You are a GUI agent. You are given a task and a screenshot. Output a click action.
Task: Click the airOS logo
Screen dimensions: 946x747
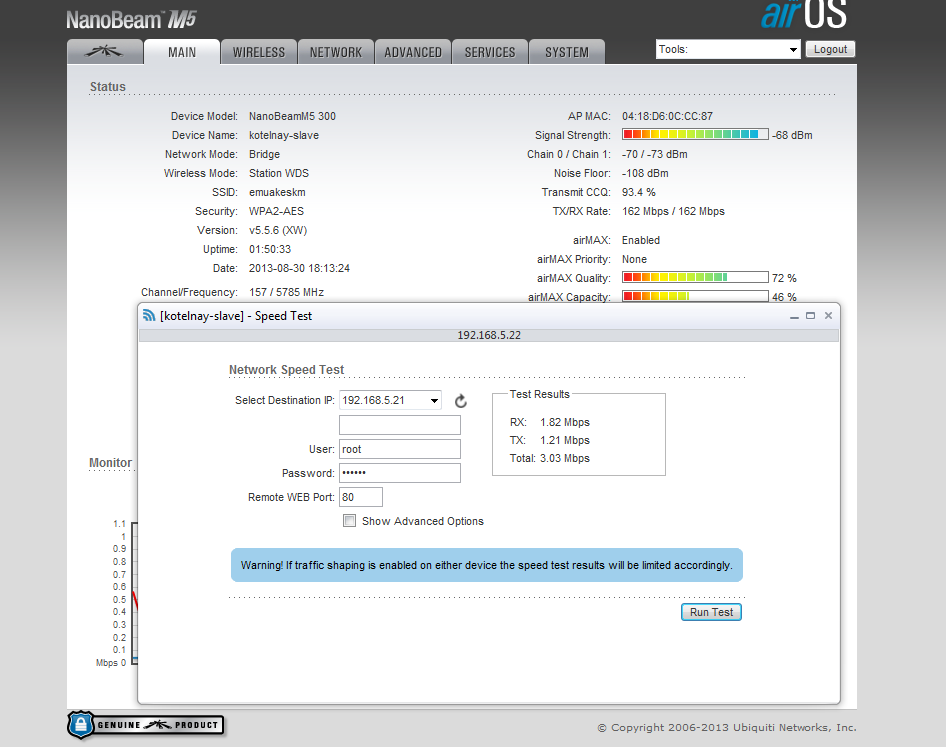tap(804, 14)
